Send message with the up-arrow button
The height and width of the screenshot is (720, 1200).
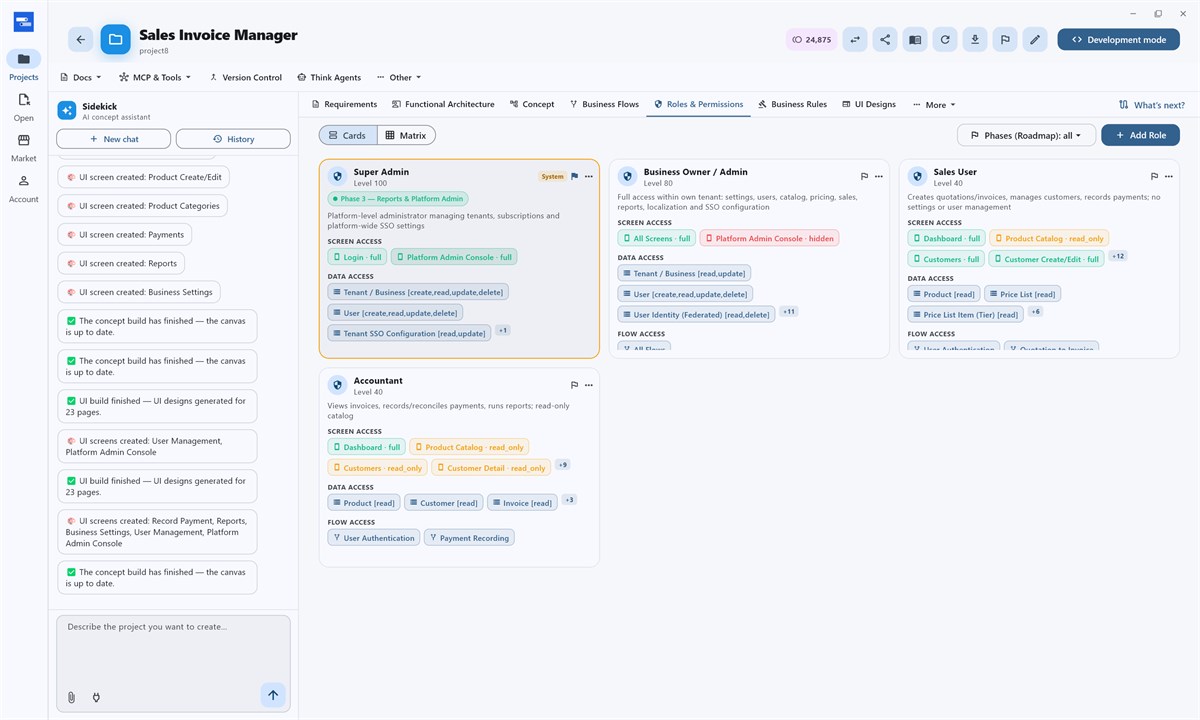(272, 695)
